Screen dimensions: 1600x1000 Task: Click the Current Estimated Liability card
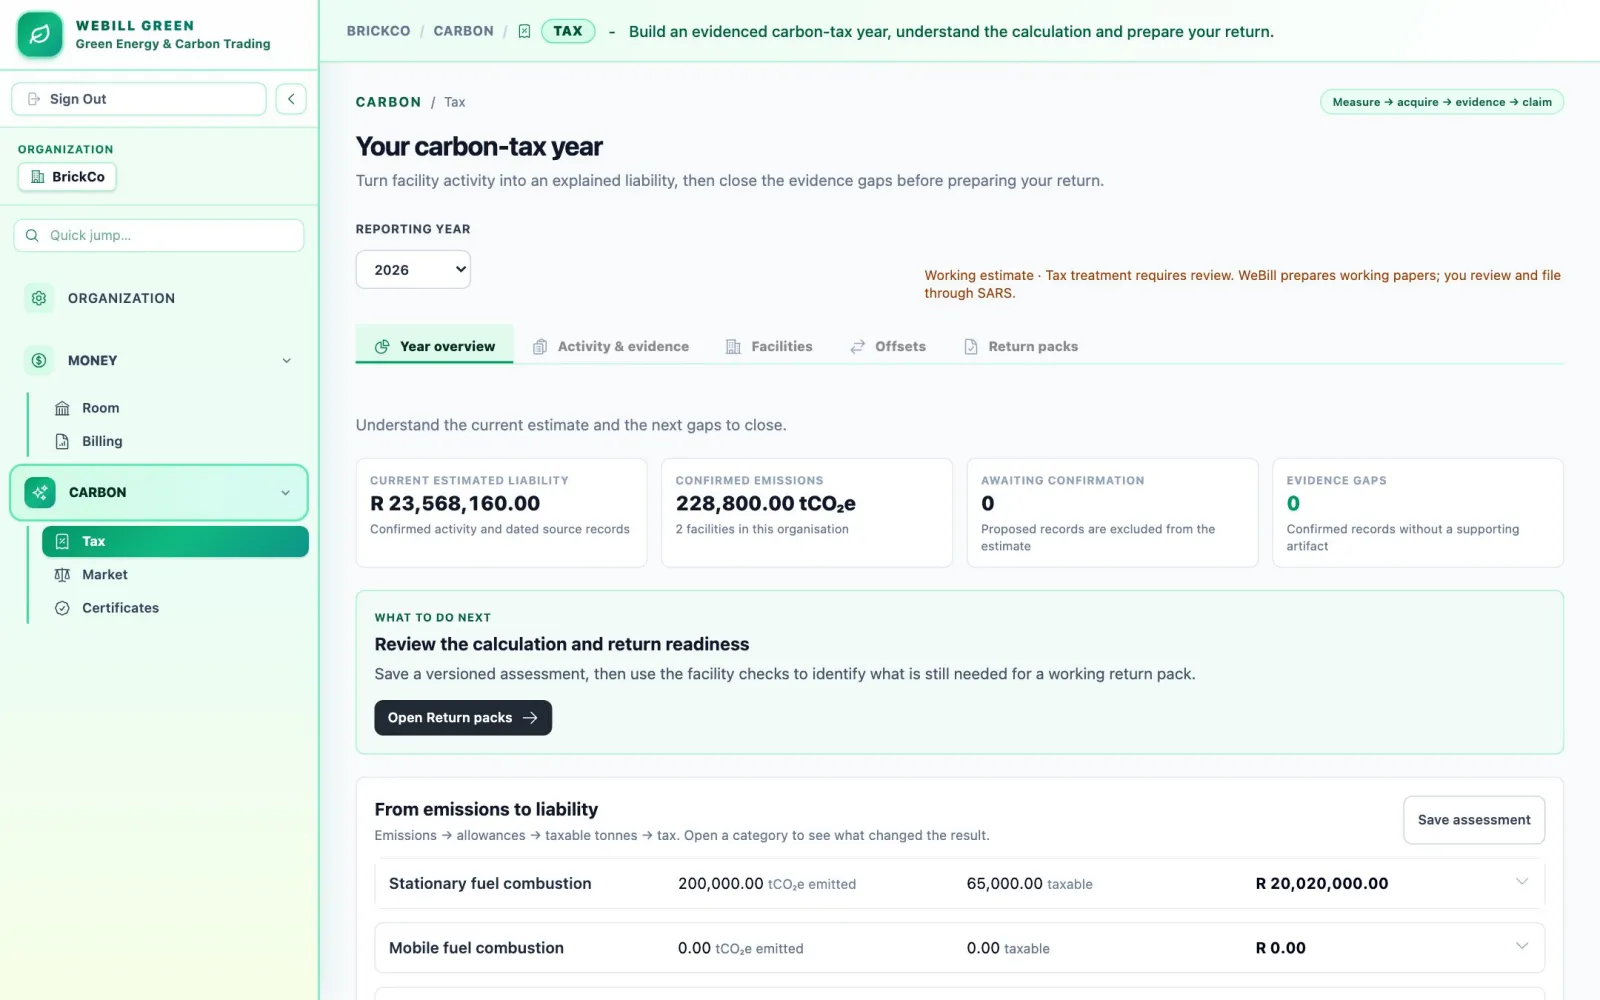coord(502,513)
